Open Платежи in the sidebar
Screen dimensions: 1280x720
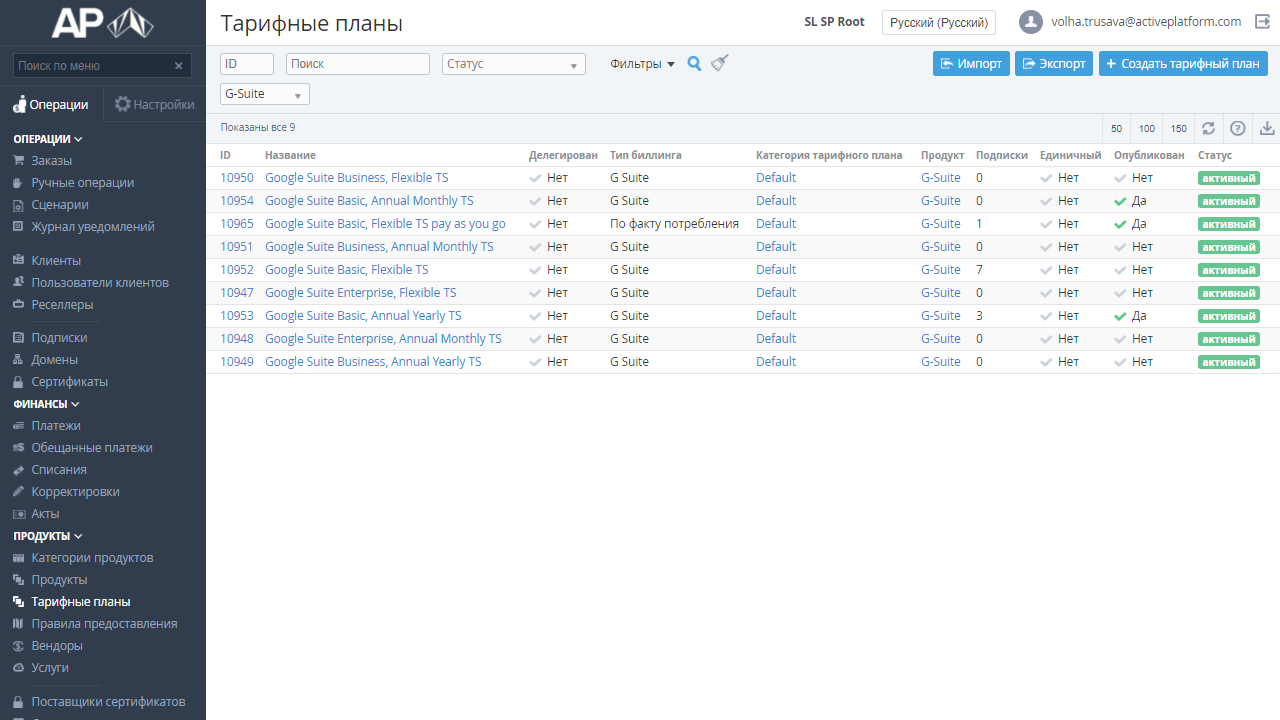point(55,426)
